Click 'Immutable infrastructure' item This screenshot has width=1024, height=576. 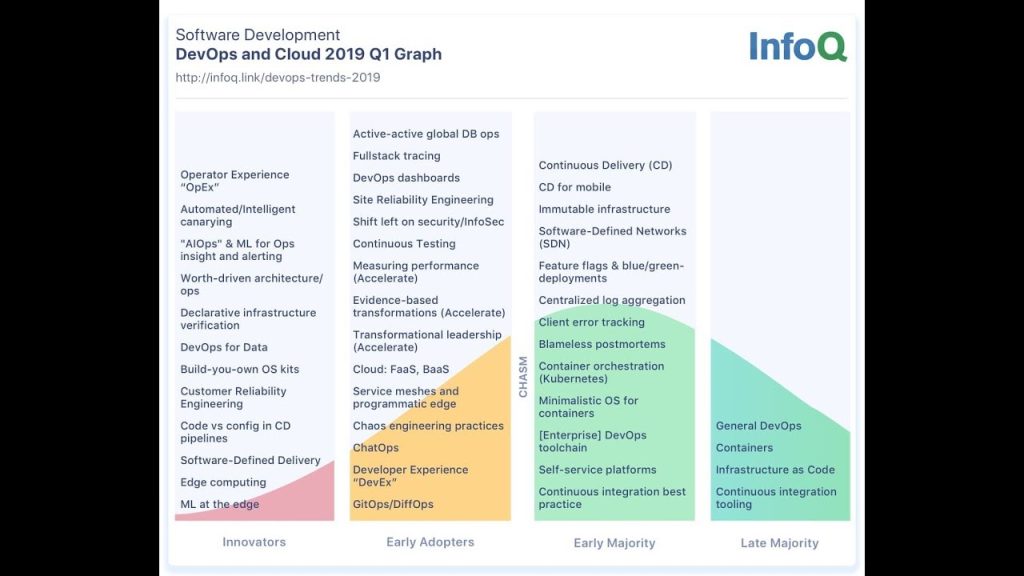(604, 210)
